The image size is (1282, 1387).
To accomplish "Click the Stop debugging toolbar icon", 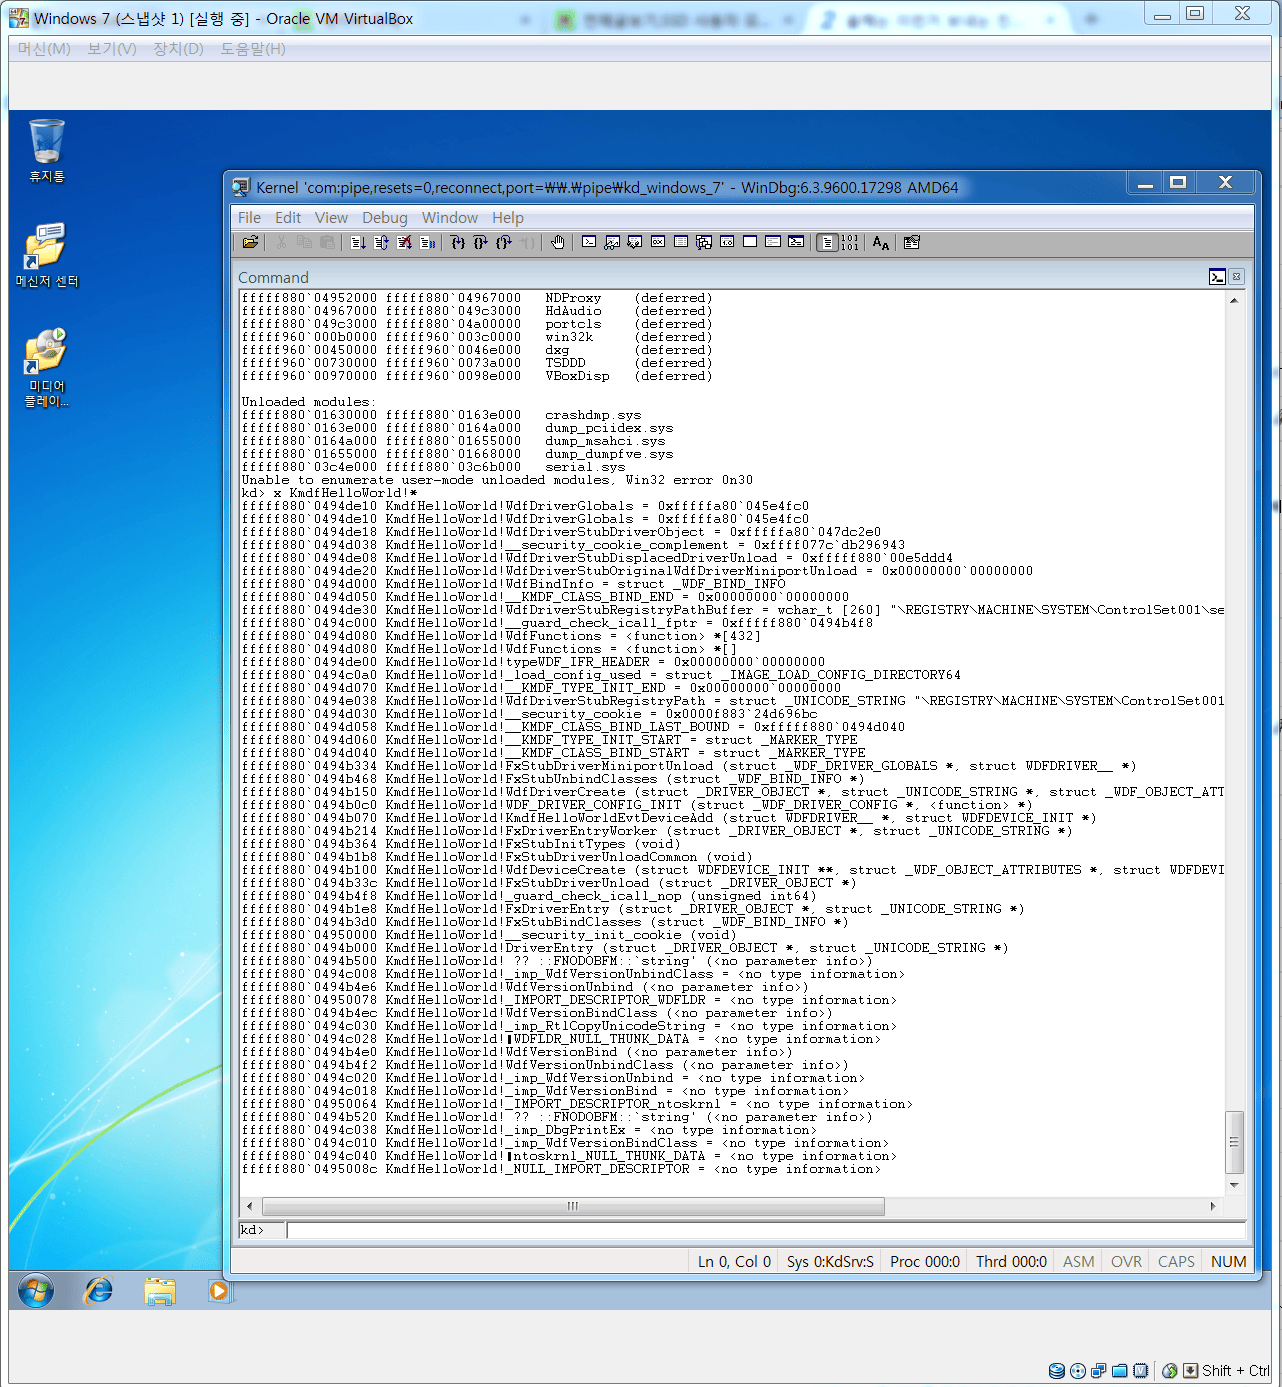I will (x=404, y=242).
